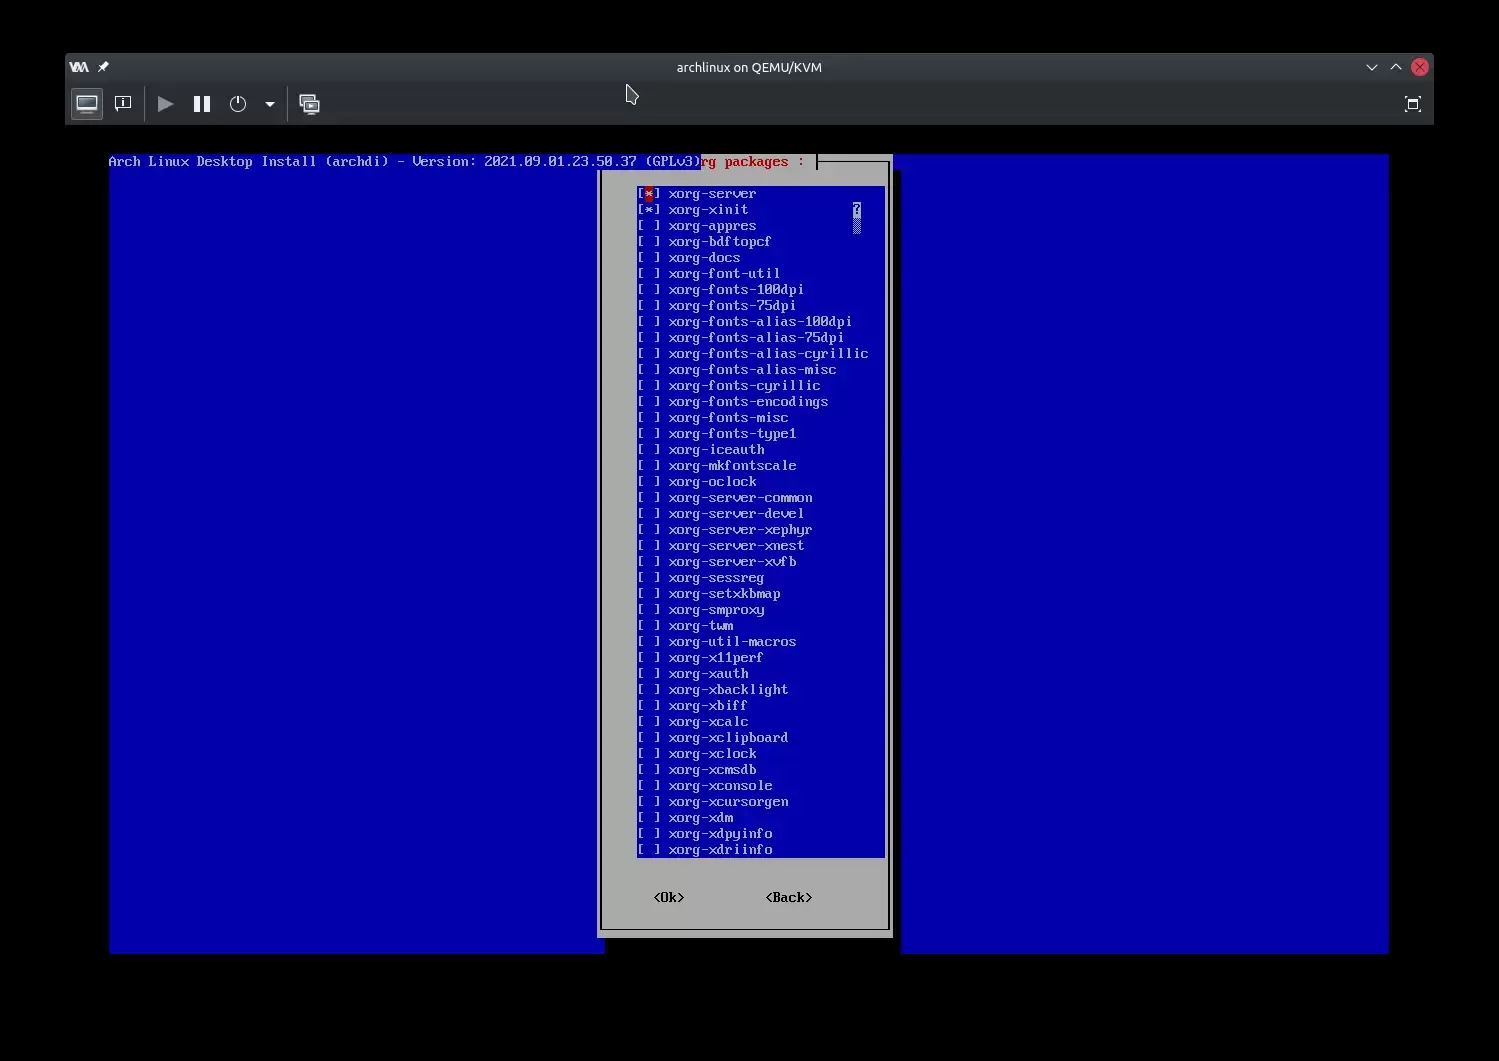Screen dimensions: 1499x1061
Task: Show virtual hardware details
Action: (x=123, y=104)
